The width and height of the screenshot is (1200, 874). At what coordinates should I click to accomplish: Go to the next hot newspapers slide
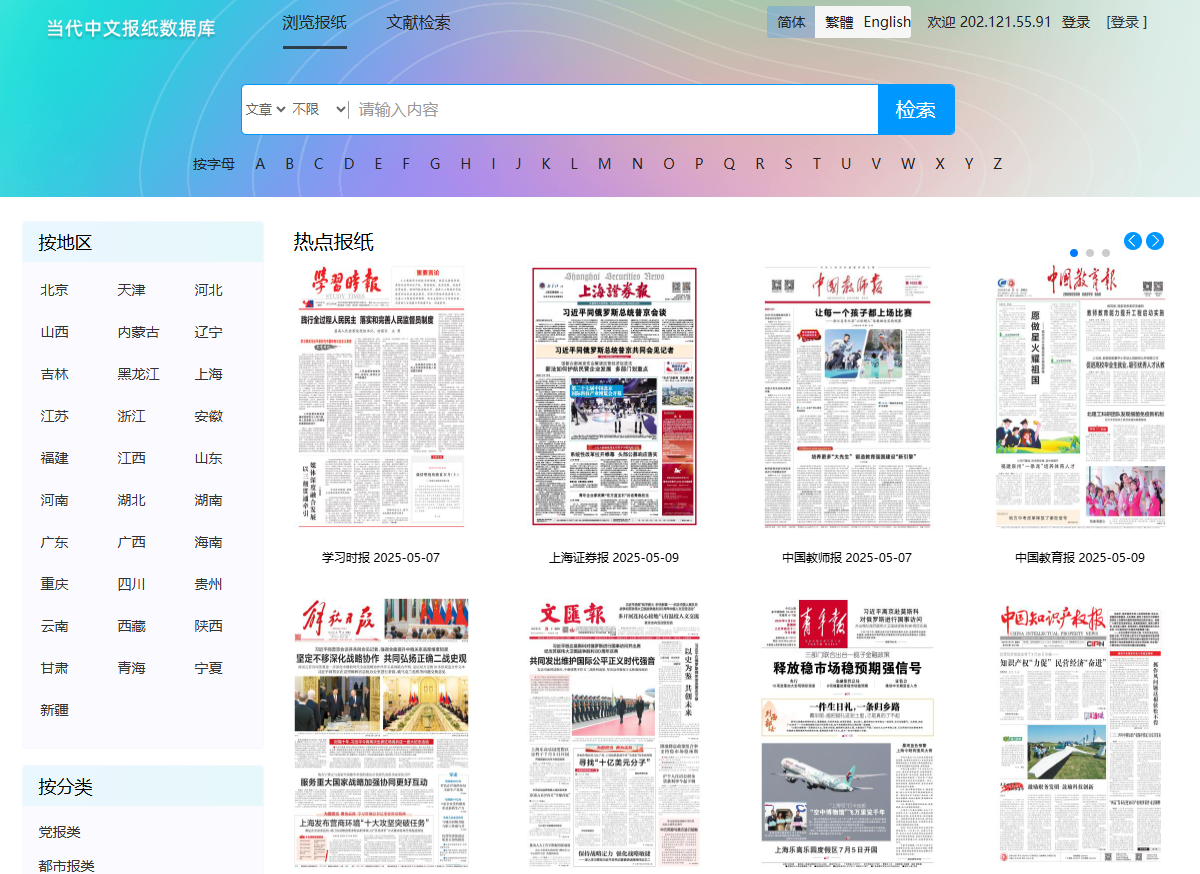click(x=1155, y=241)
